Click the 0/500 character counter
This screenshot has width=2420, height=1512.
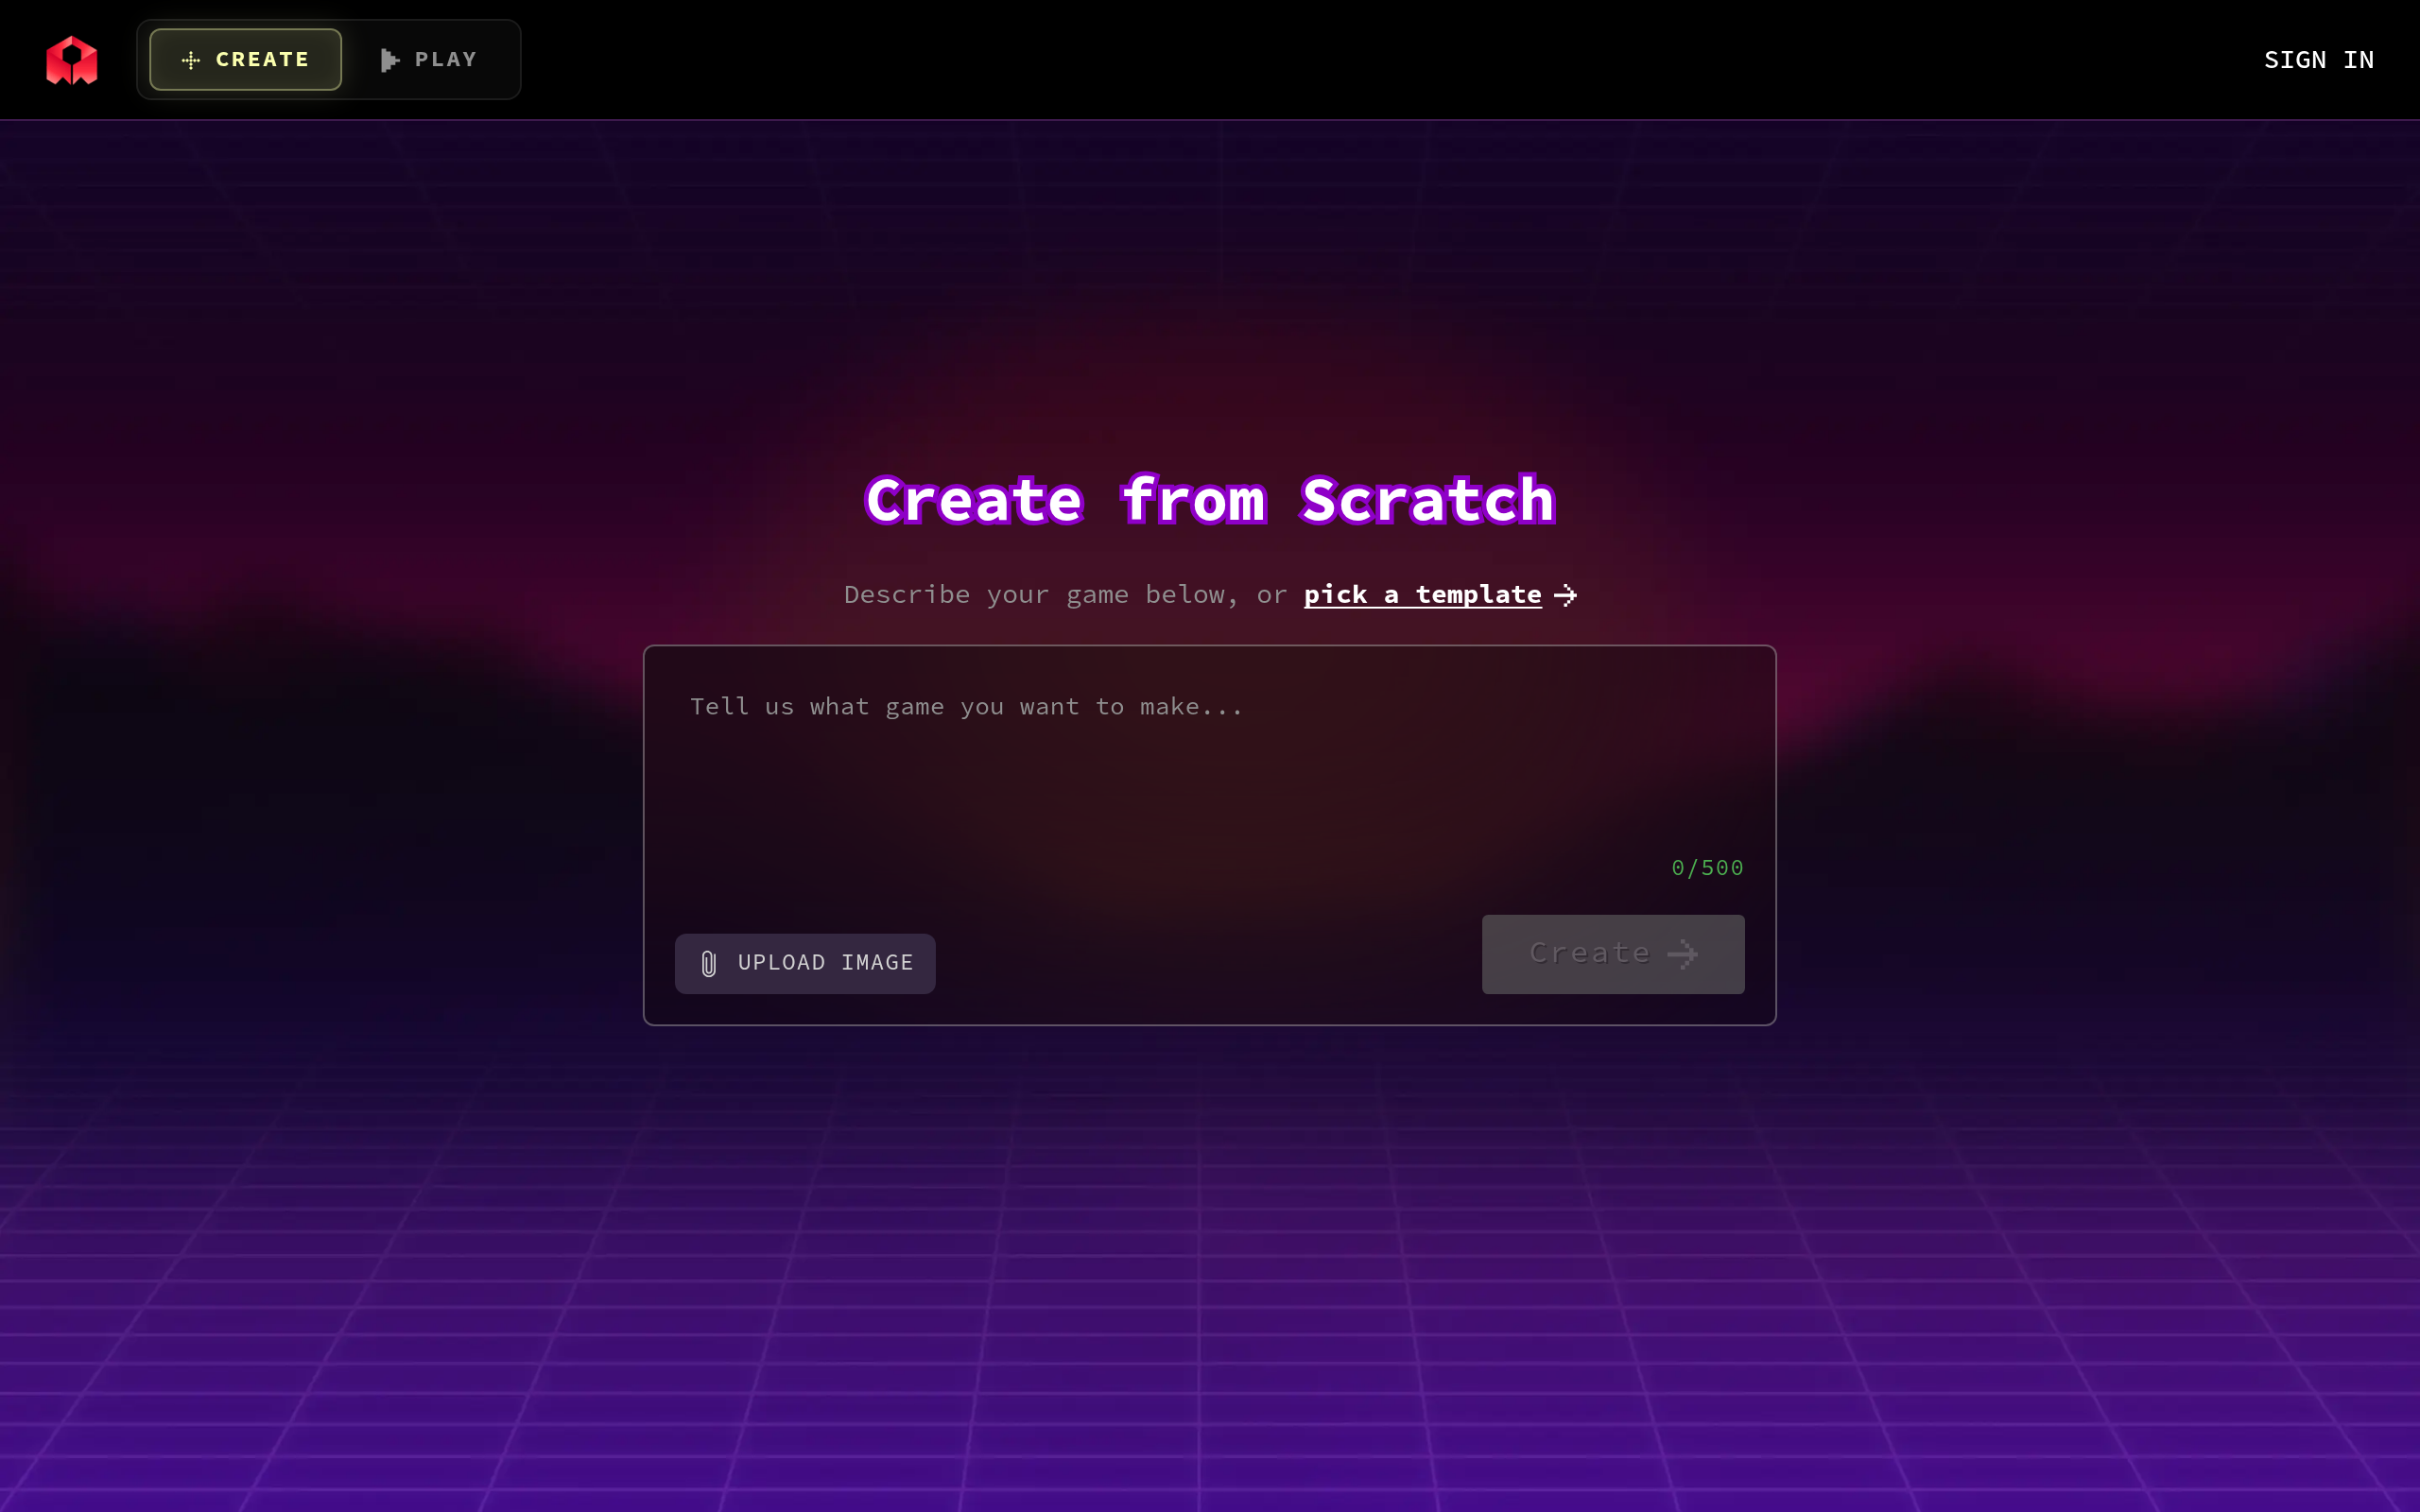click(1707, 868)
